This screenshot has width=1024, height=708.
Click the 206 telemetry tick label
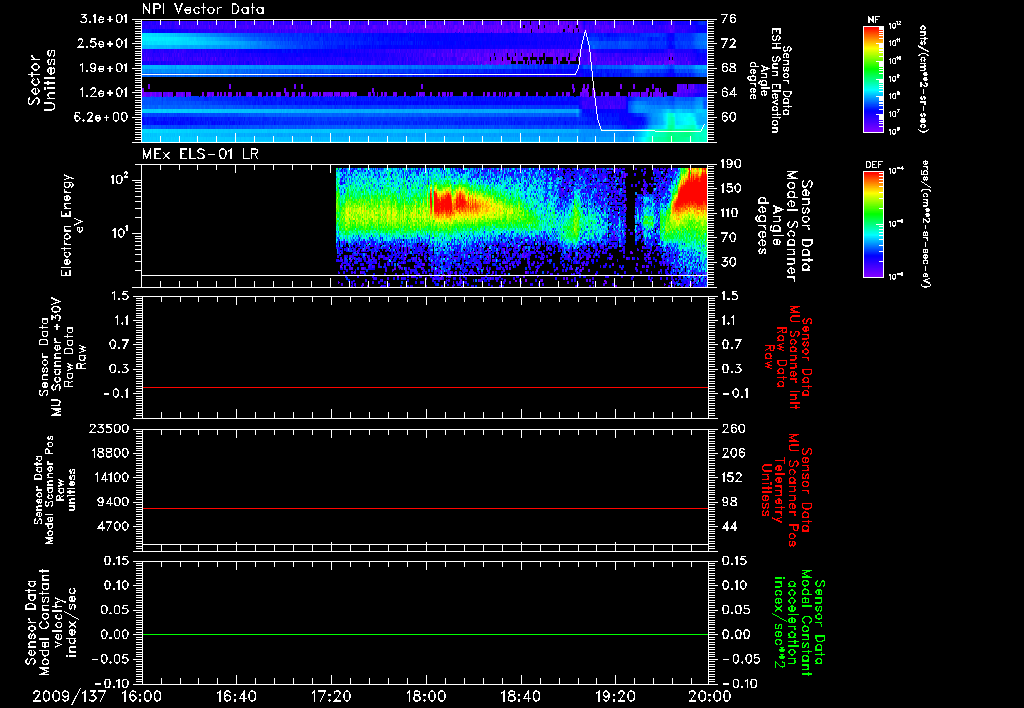point(732,453)
